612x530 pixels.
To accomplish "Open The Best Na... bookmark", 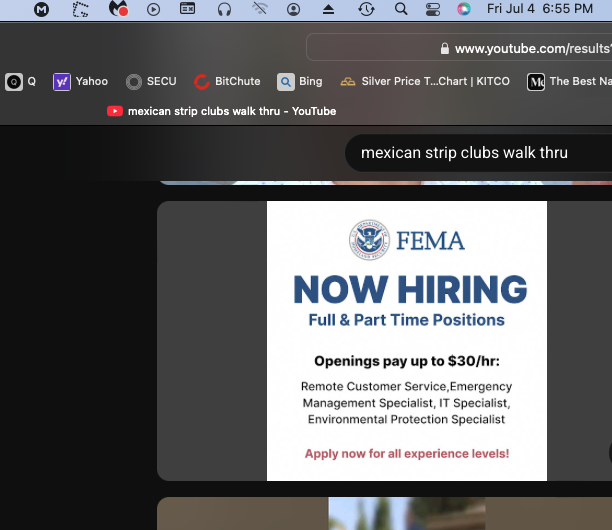I will tap(569, 82).
